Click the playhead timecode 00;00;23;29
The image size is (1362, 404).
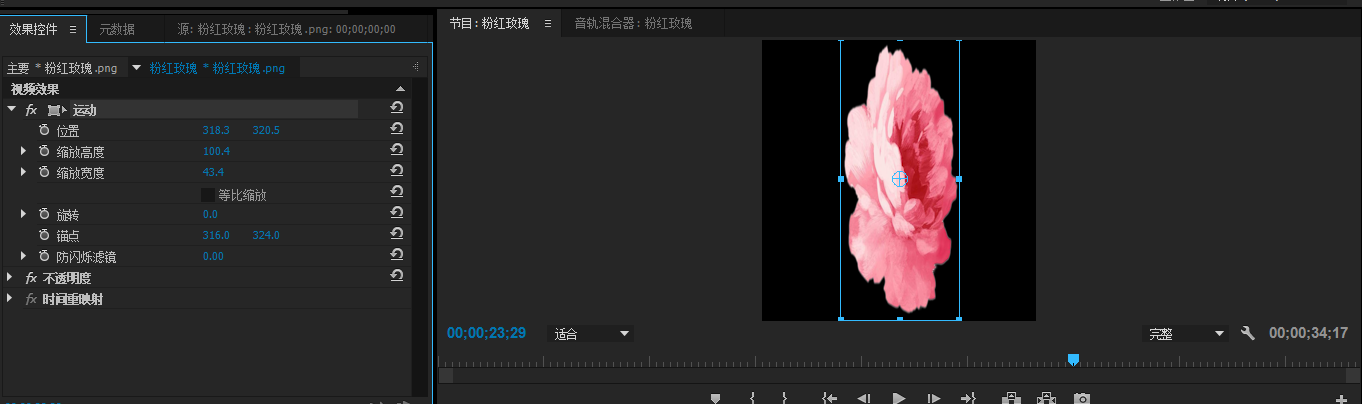[486, 333]
